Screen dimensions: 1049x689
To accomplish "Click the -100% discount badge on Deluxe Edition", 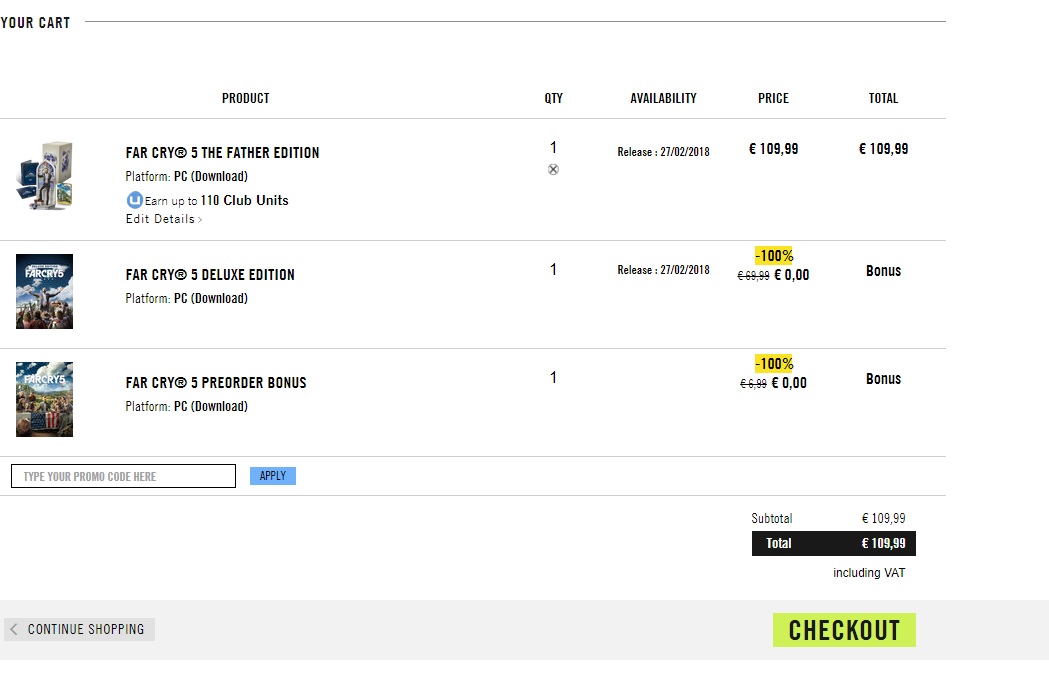I will 773,256.
